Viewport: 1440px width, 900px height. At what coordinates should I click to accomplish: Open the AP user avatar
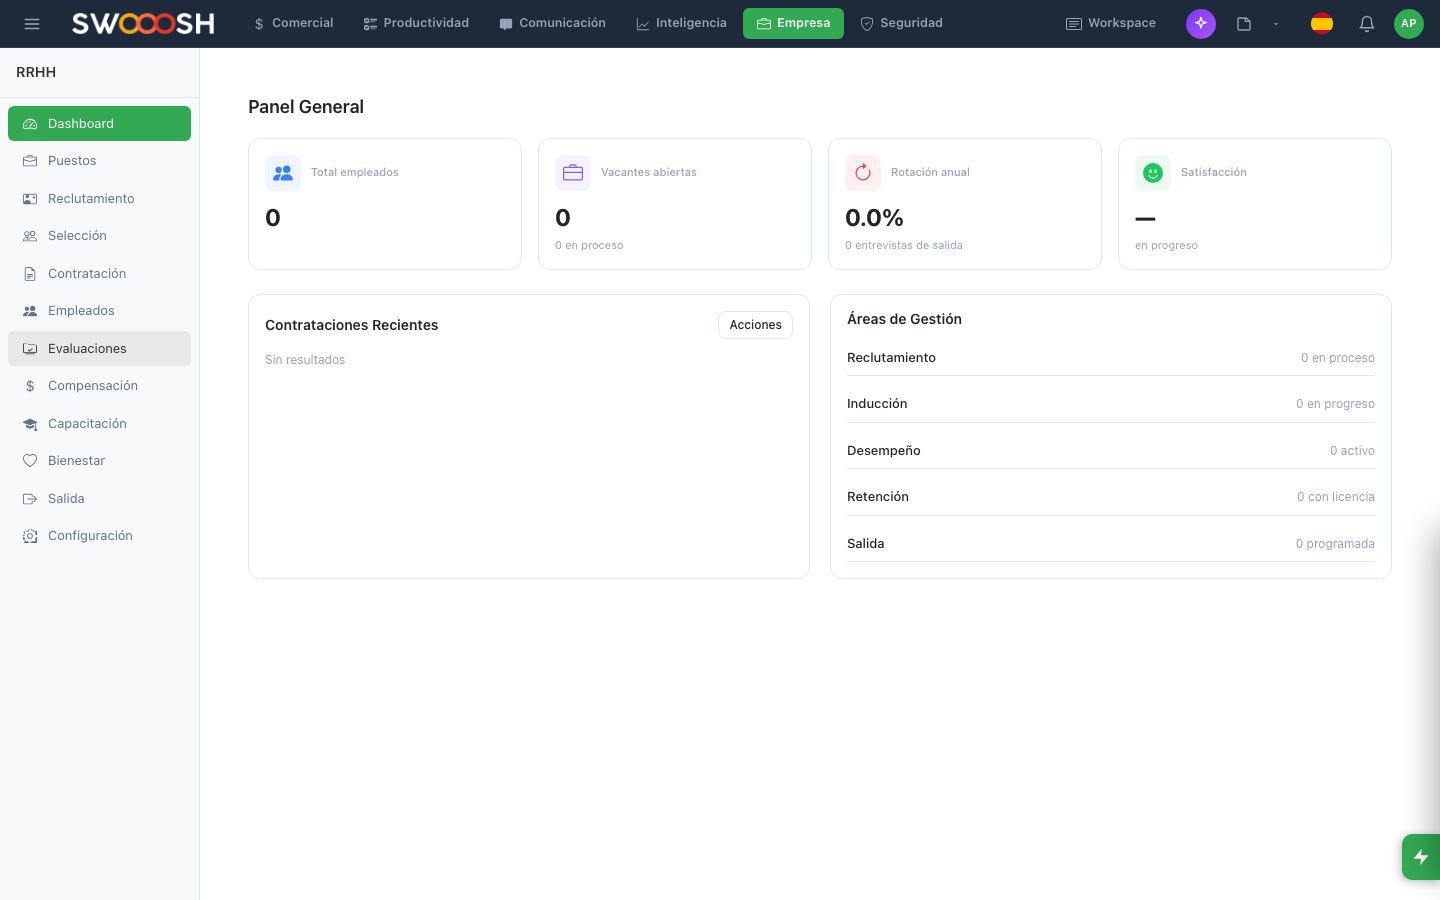tap(1409, 23)
